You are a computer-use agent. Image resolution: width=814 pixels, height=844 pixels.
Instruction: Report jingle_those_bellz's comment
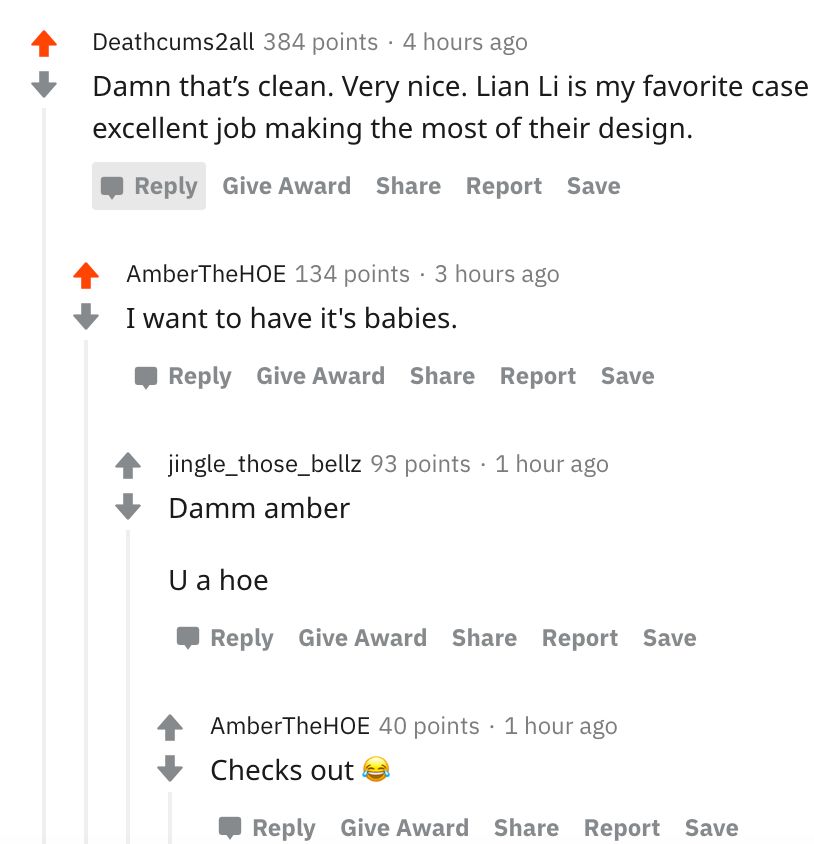click(580, 638)
